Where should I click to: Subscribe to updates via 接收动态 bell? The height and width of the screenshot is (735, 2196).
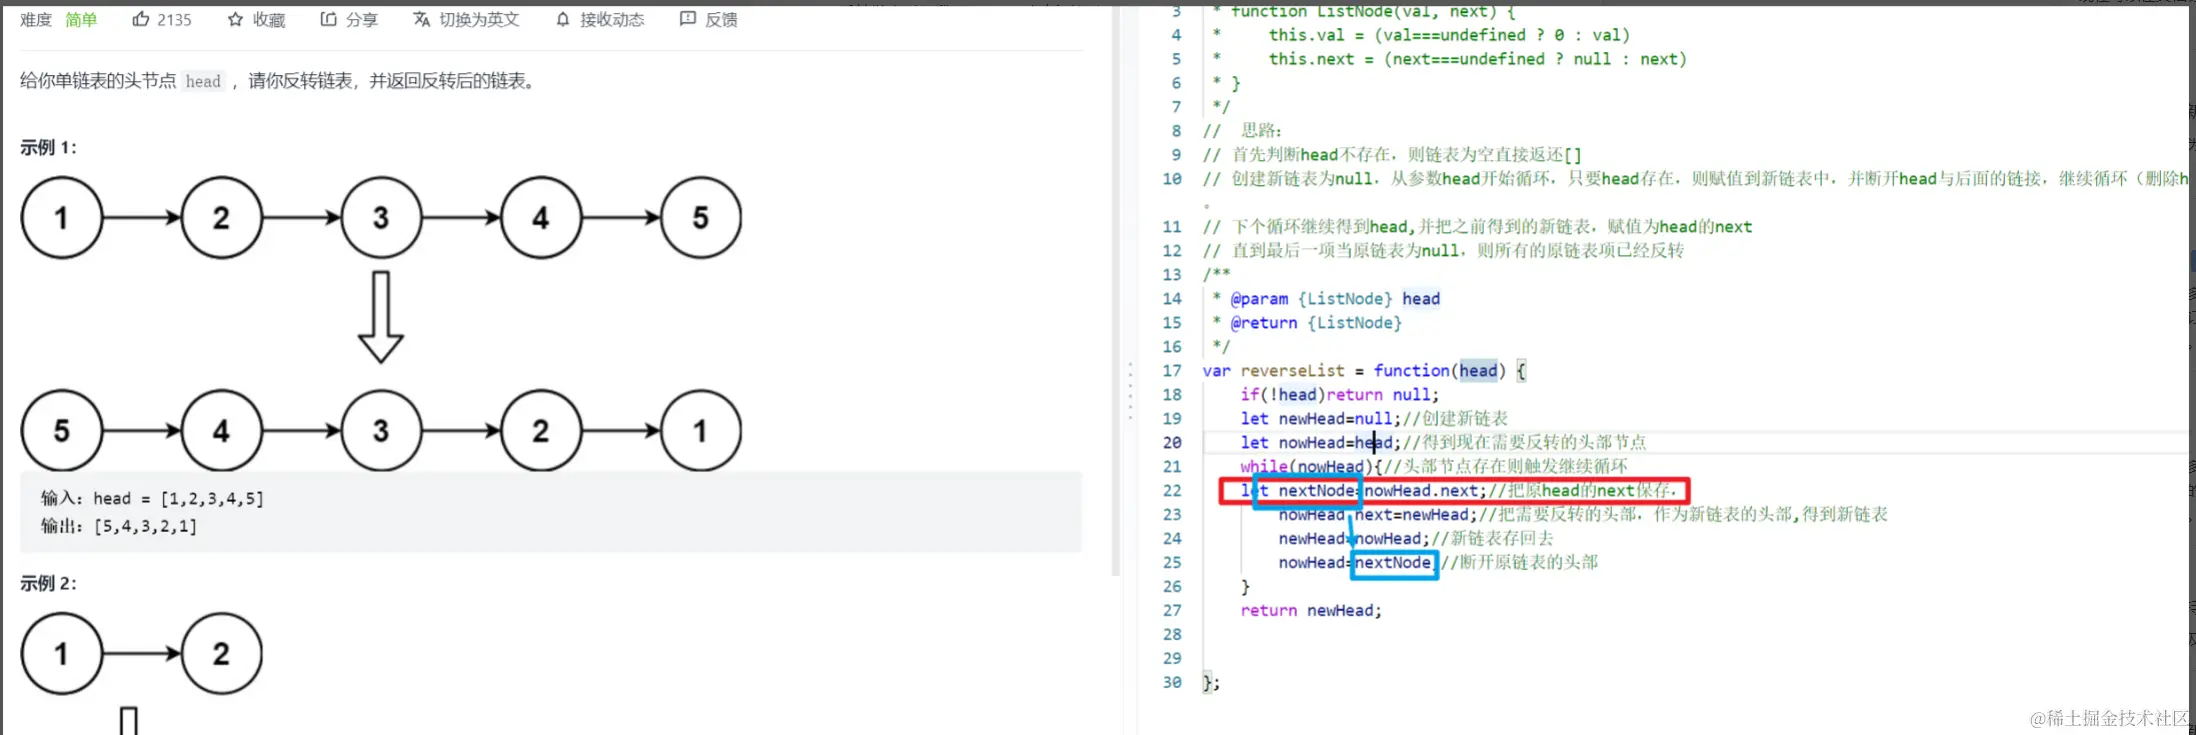[x=600, y=19]
